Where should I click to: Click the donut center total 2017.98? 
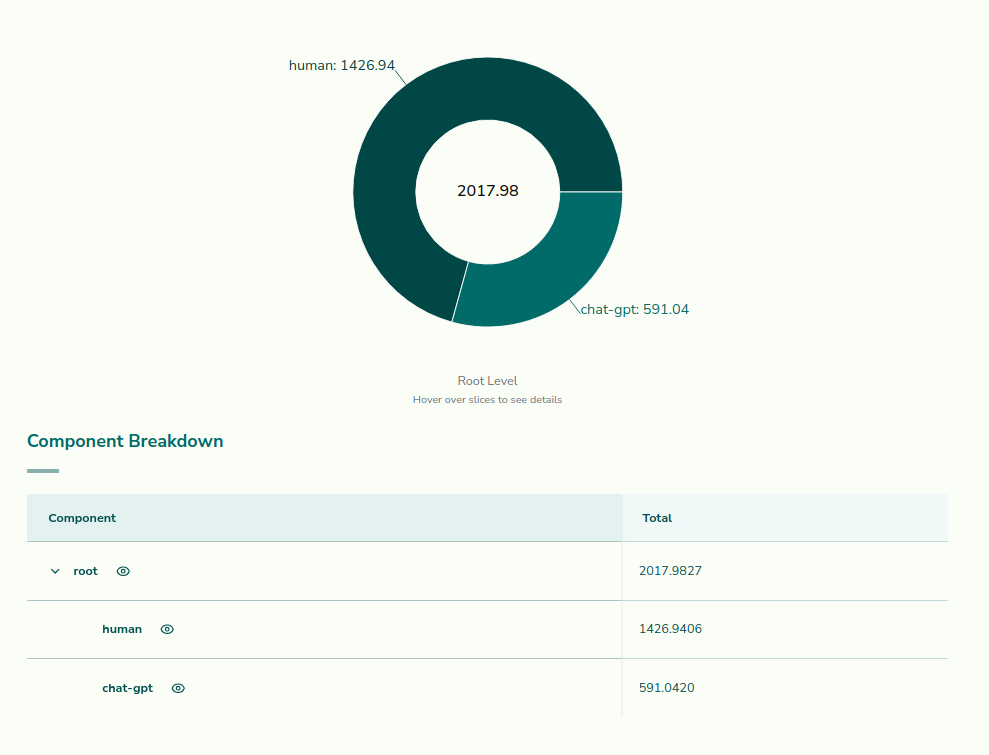[x=488, y=190]
